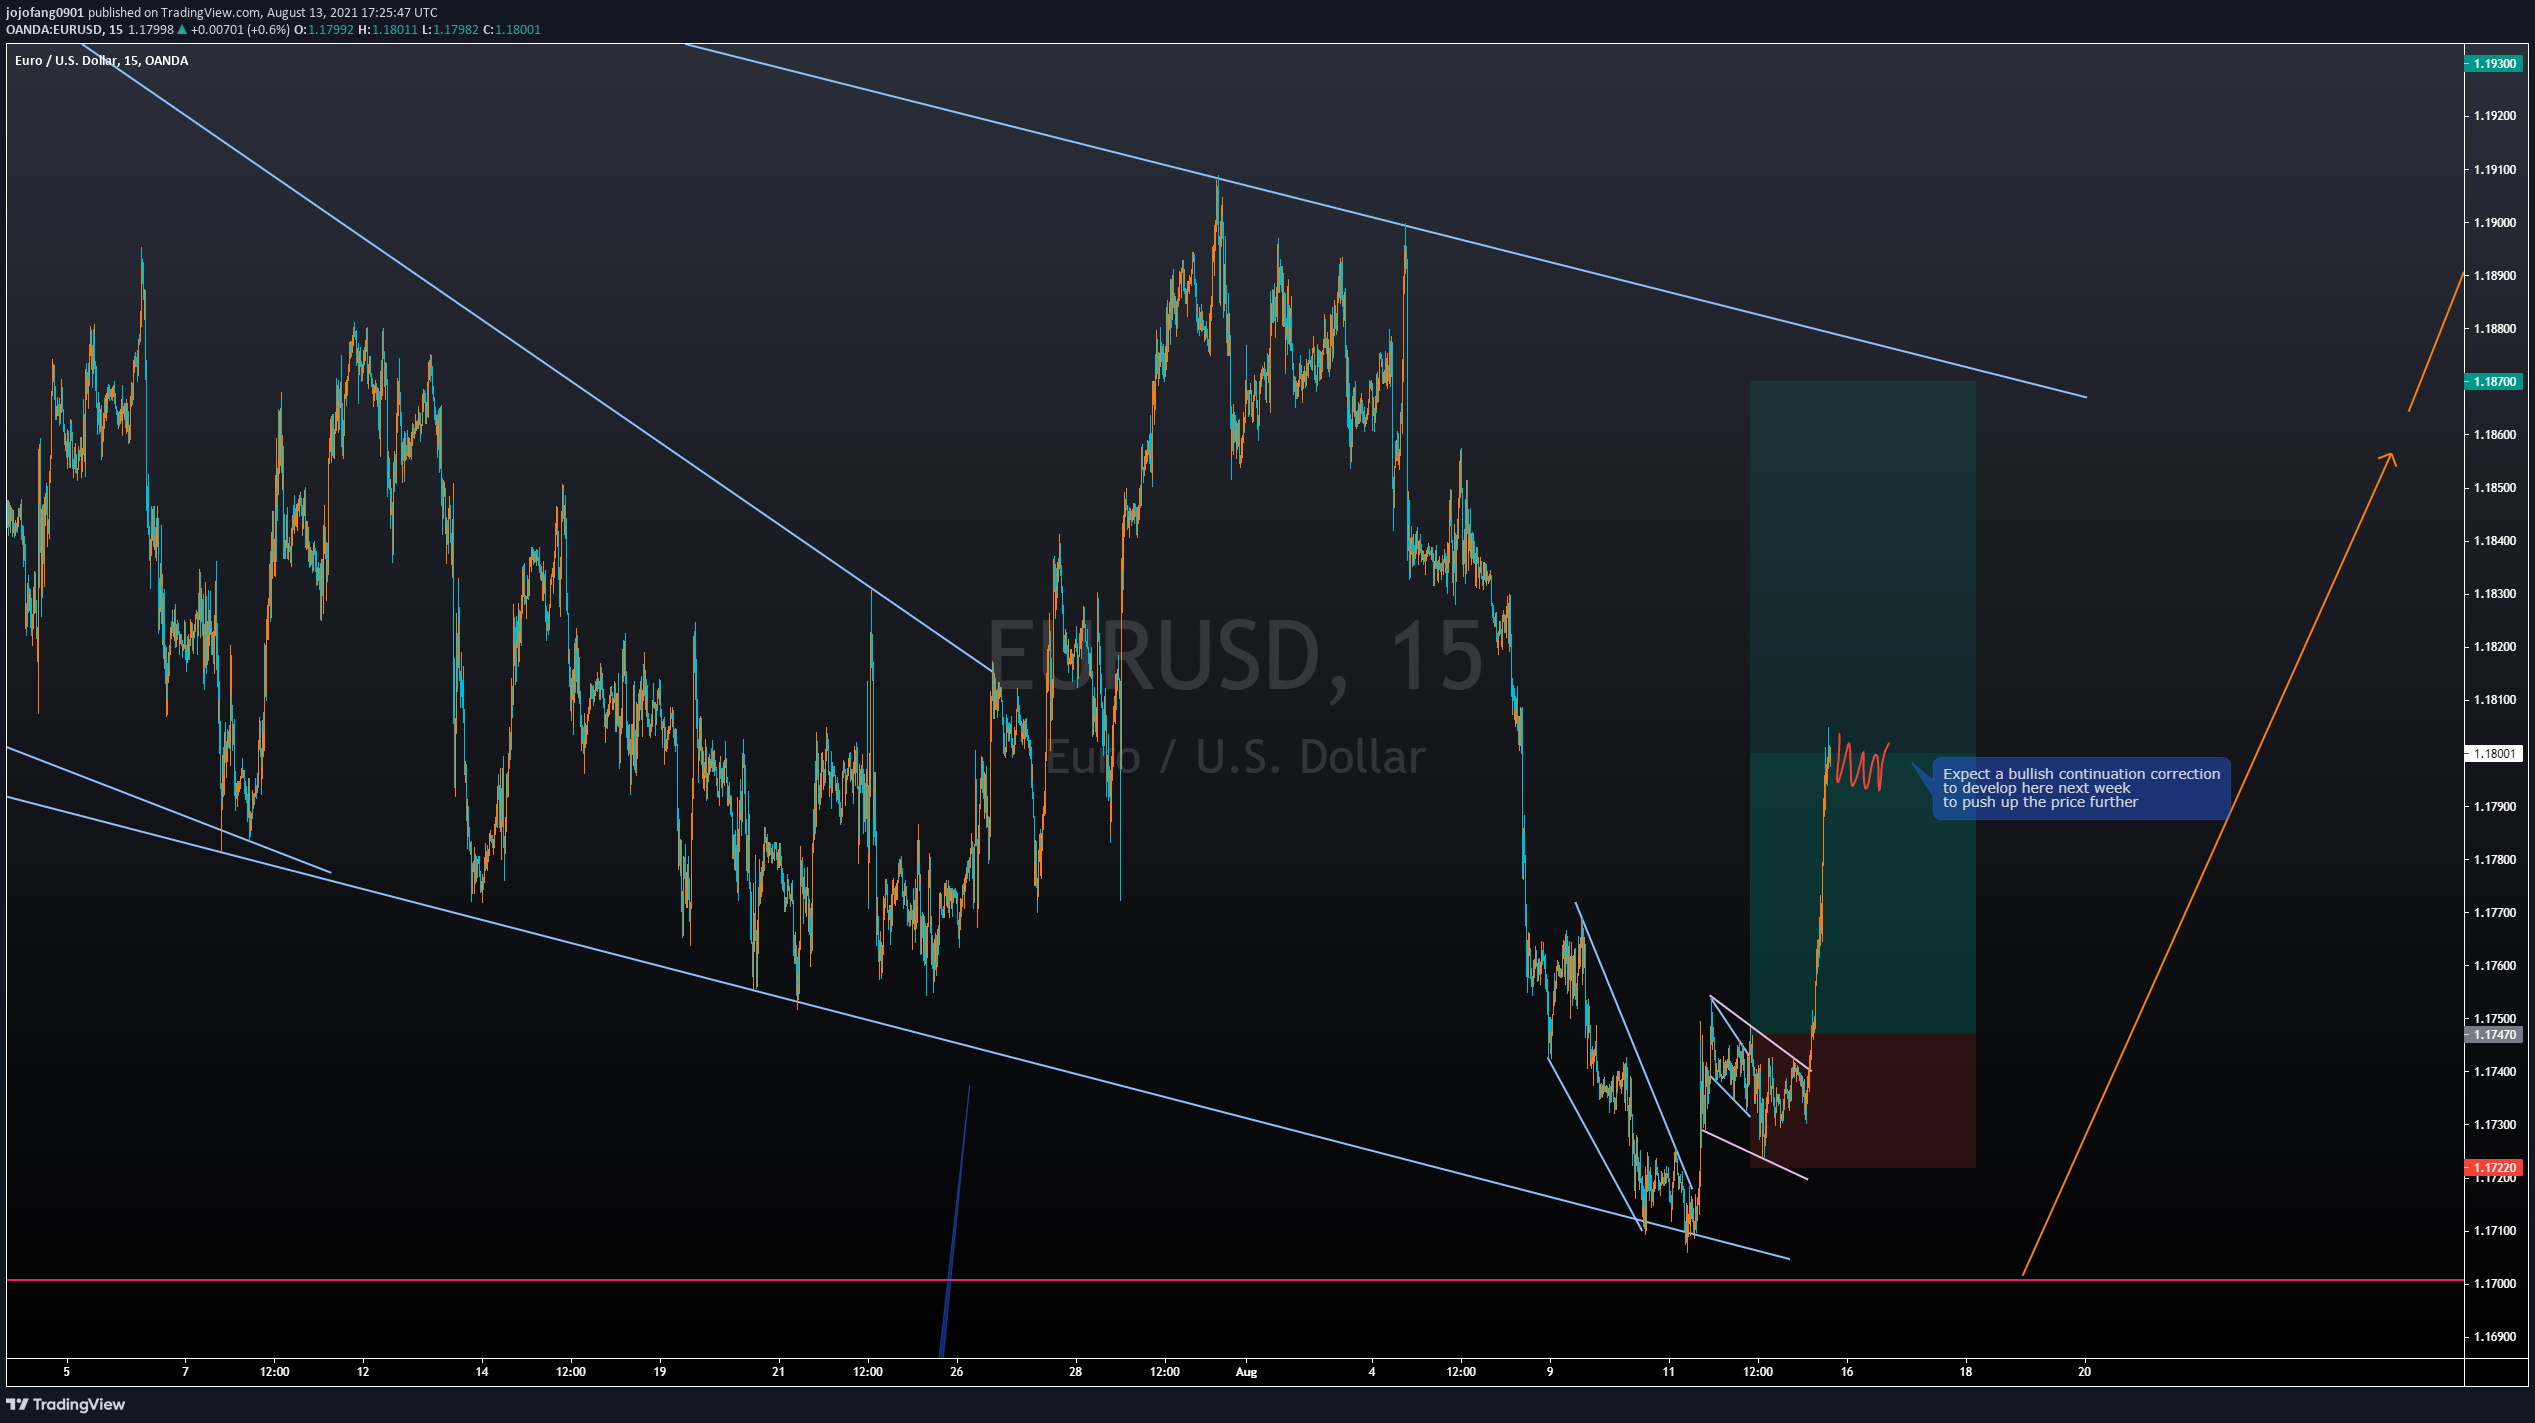The height and width of the screenshot is (1423, 2535).
Task: Click the TradingView logo at bottom left
Action: [x=65, y=1404]
